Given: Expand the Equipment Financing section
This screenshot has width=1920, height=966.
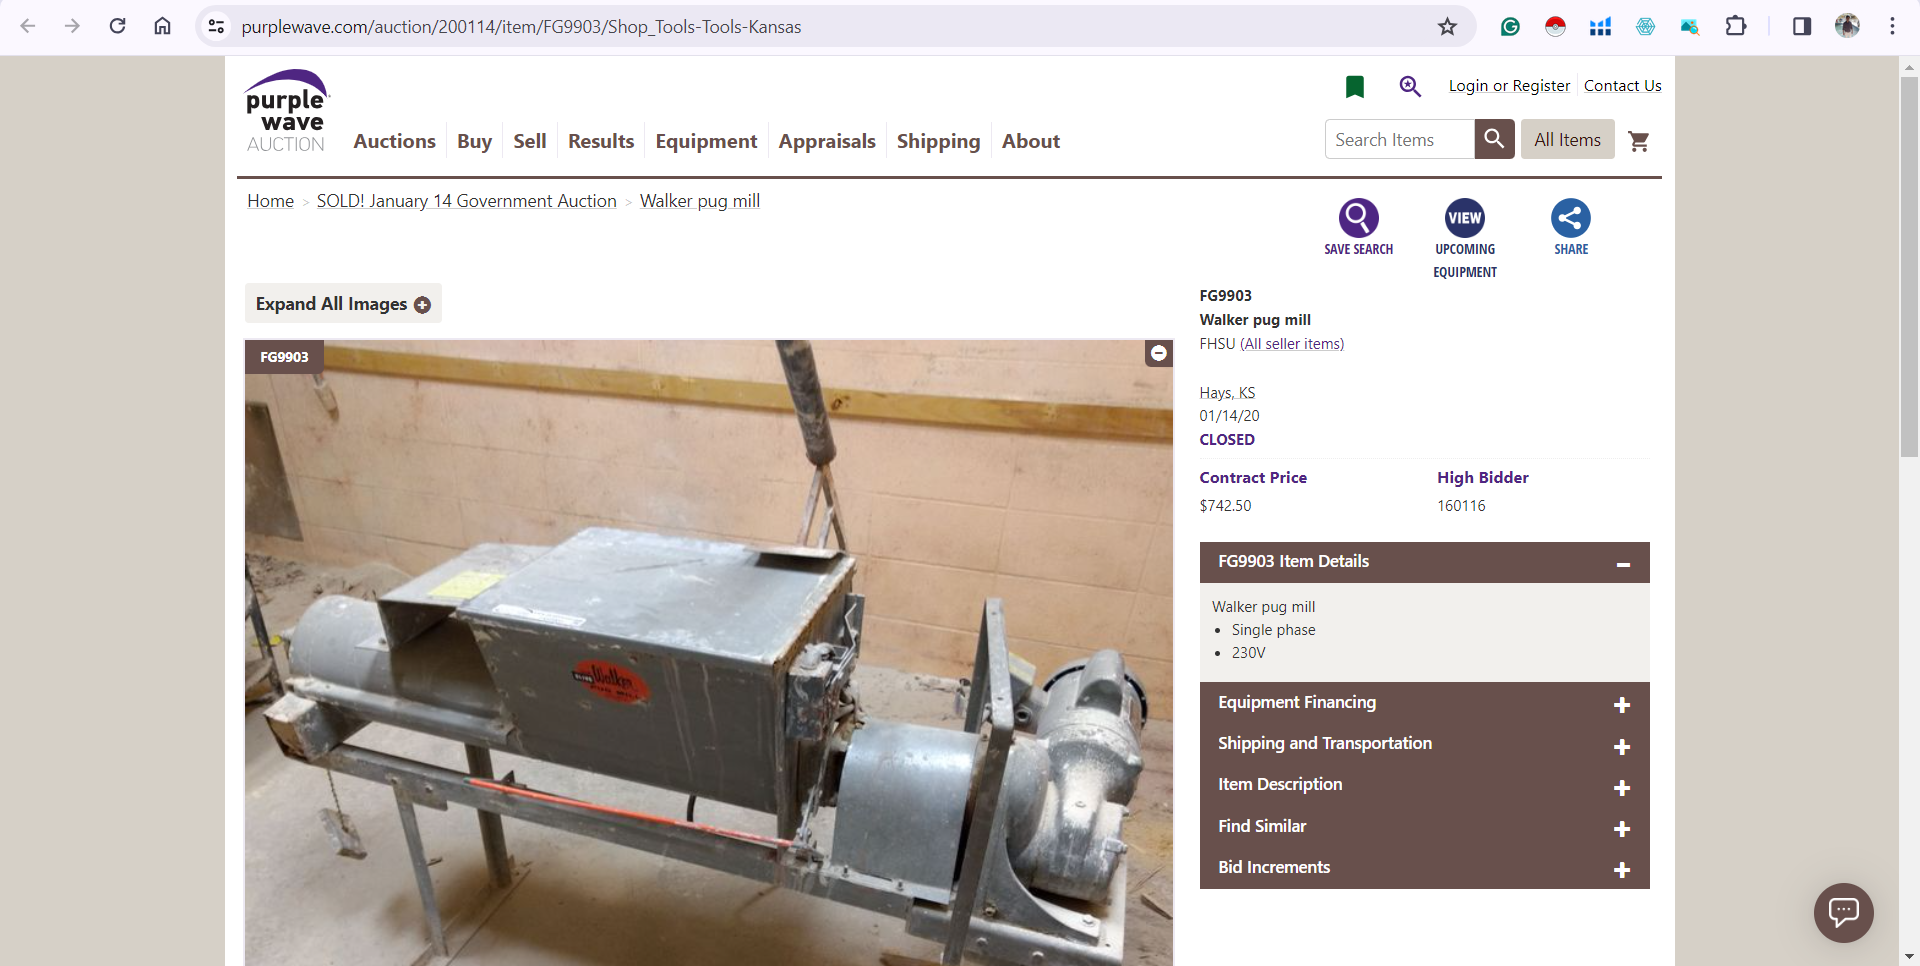Looking at the screenshot, I should tap(1424, 703).
